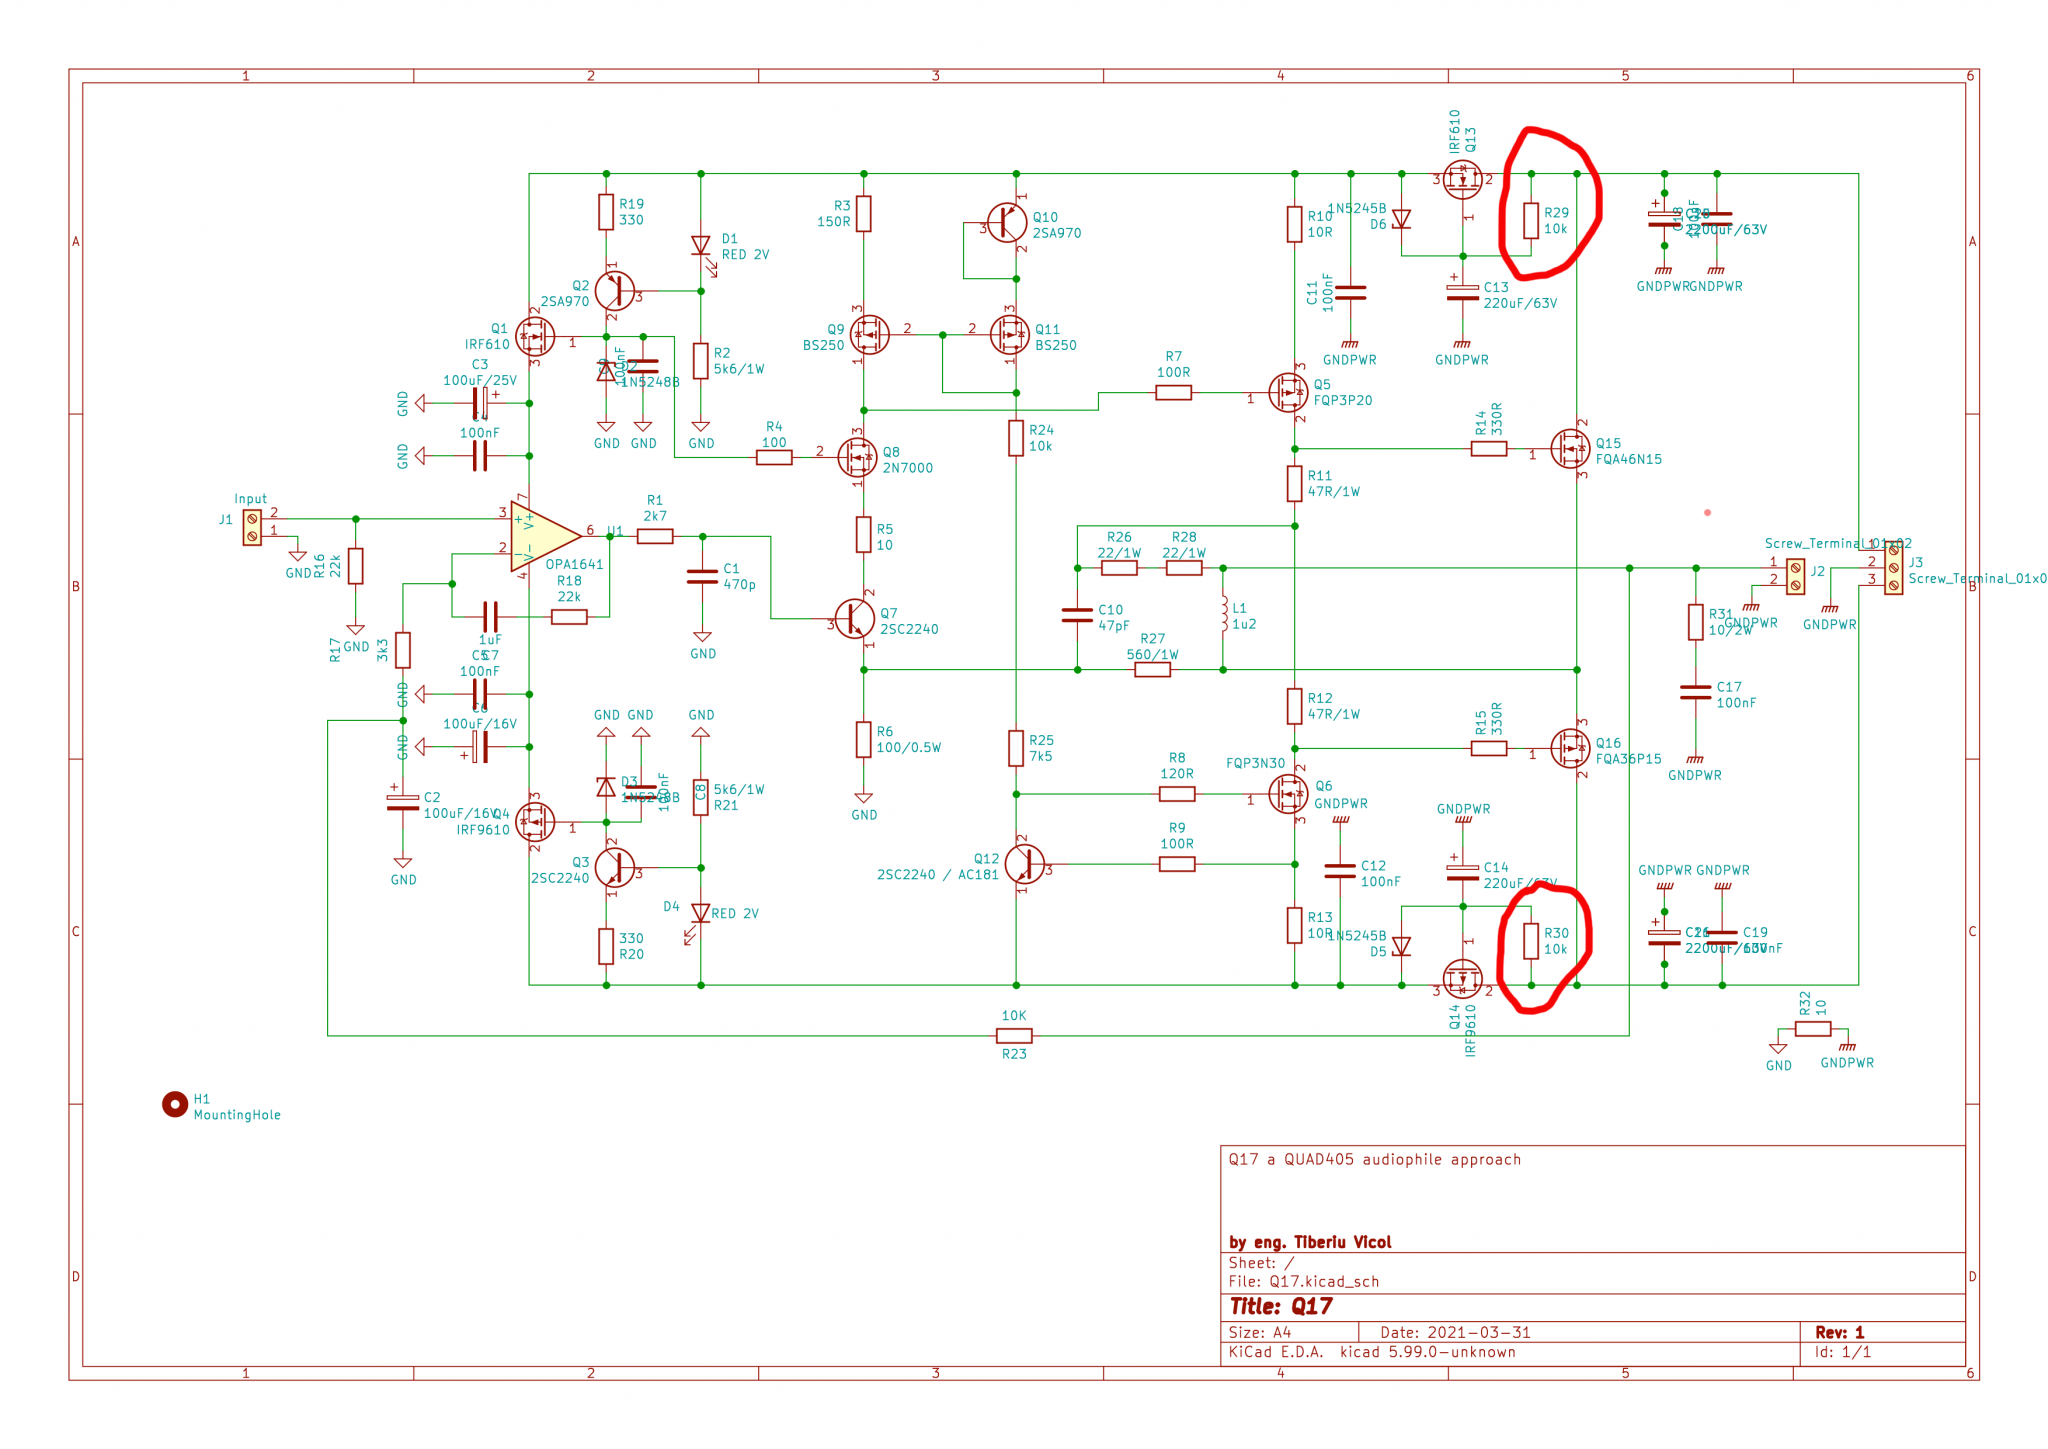Click the Q4 IRF9610 MOSFET symbol

point(535,822)
